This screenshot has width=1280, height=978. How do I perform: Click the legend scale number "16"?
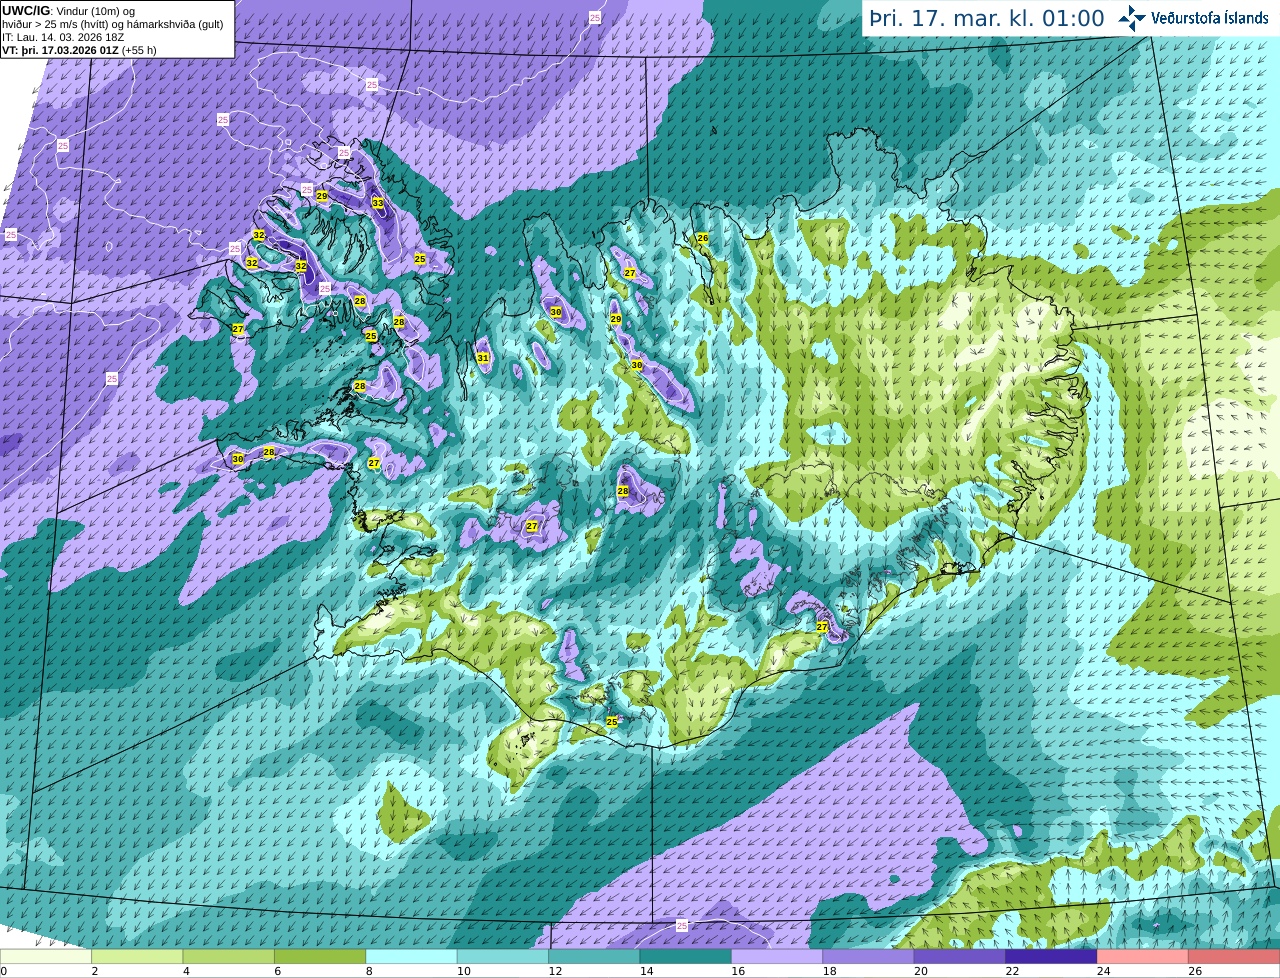pos(738,971)
